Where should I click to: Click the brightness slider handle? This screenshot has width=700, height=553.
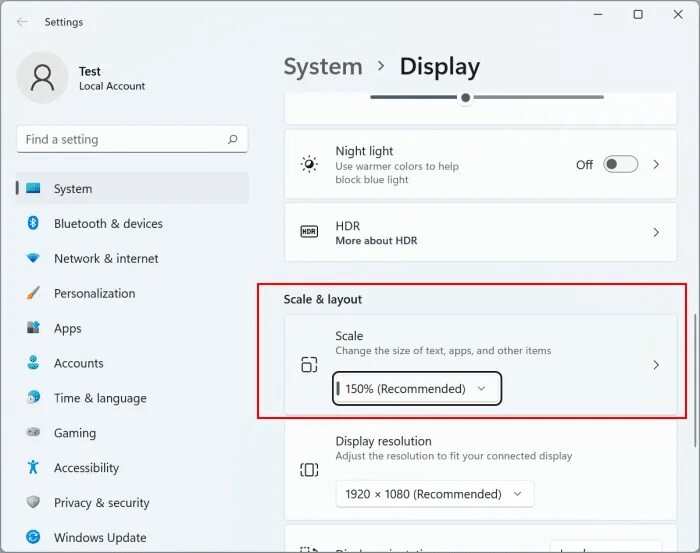466,97
